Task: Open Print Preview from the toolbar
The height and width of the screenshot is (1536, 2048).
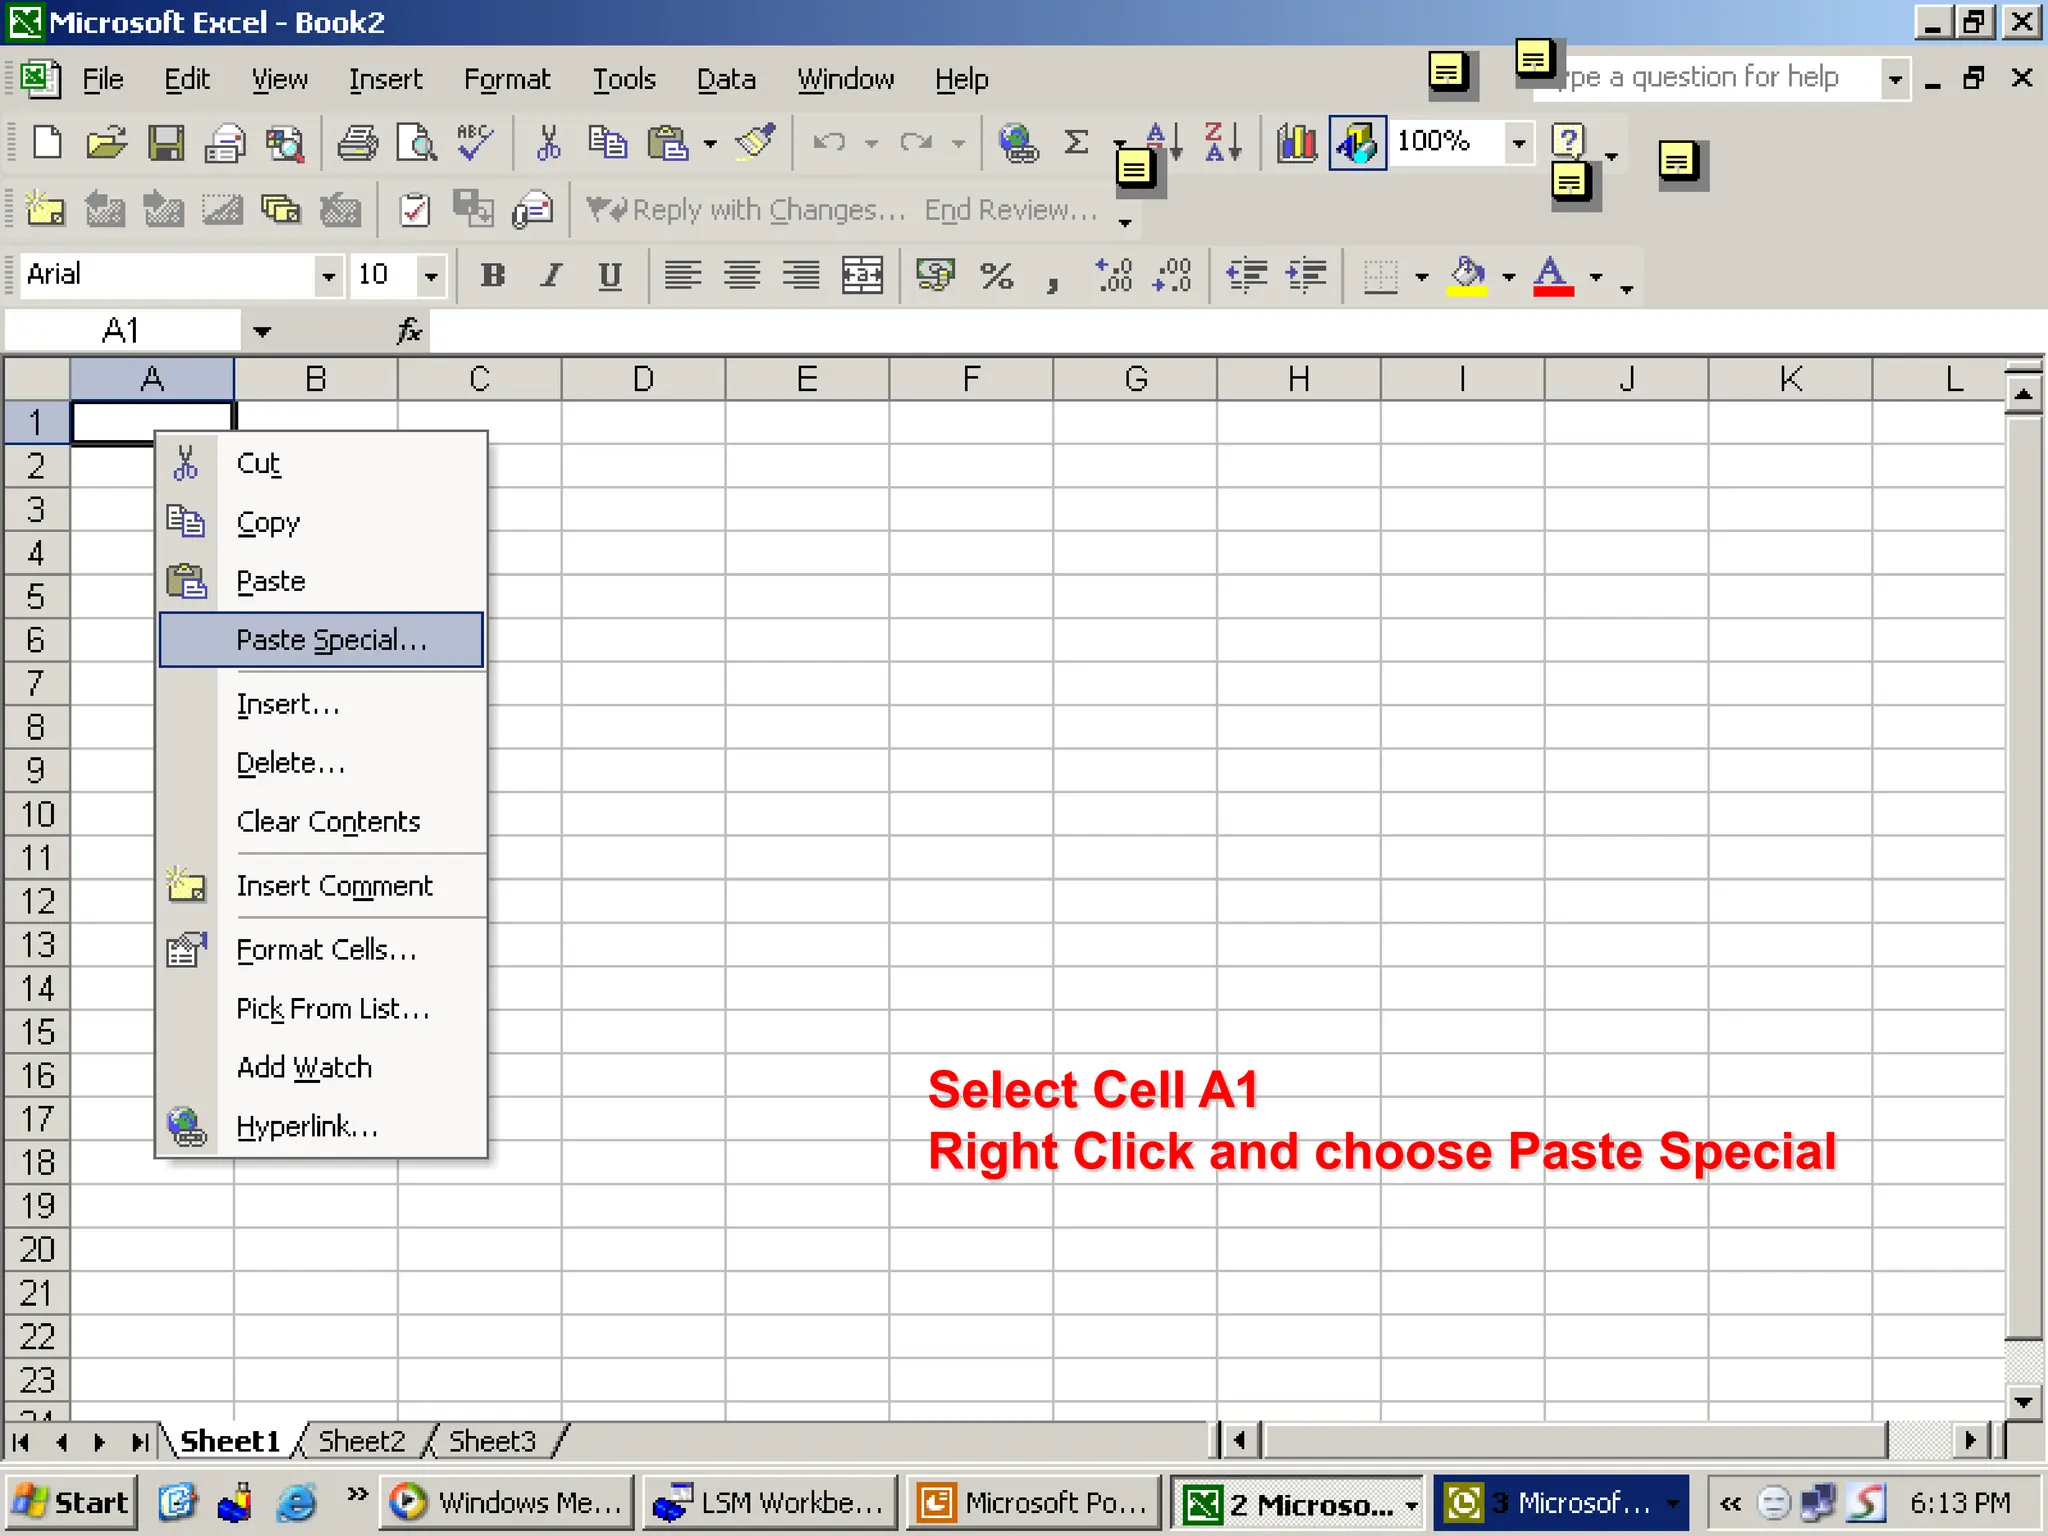Action: coord(416,143)
